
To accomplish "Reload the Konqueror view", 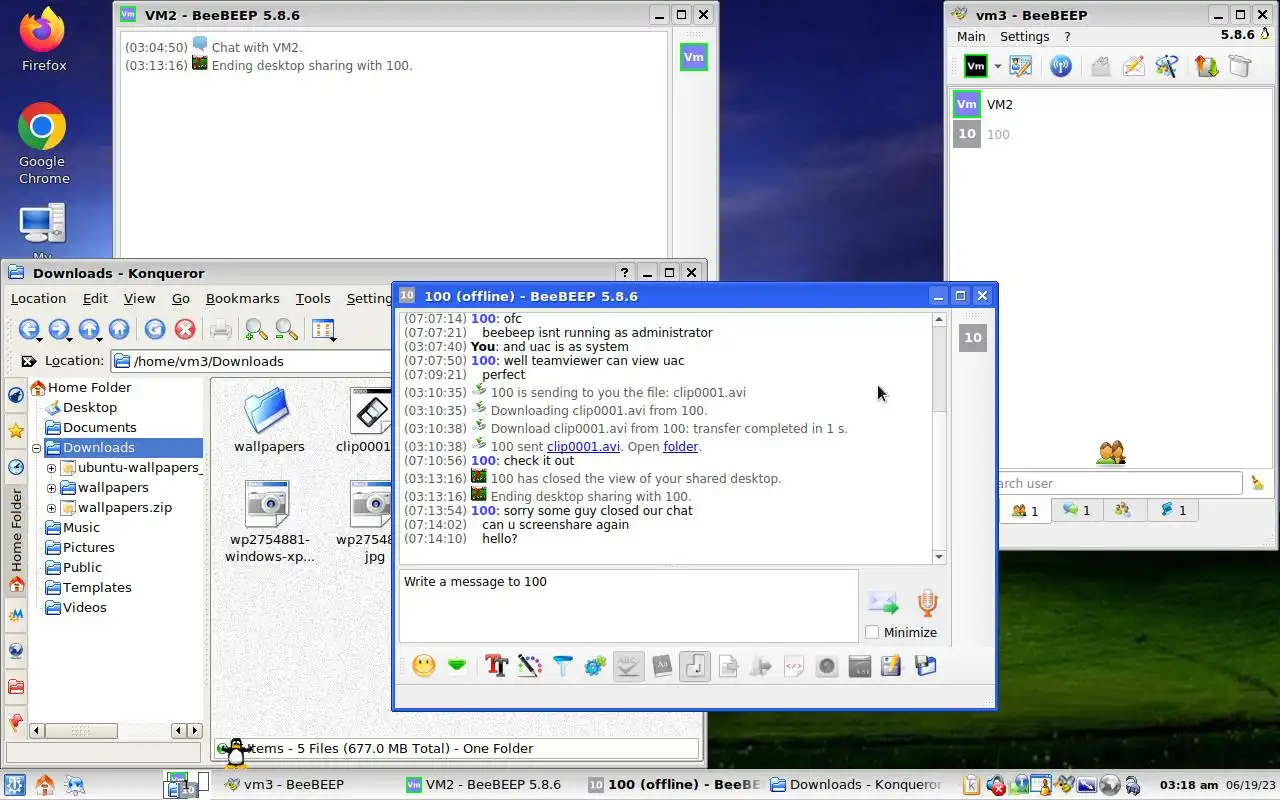I will coord(154,329).
